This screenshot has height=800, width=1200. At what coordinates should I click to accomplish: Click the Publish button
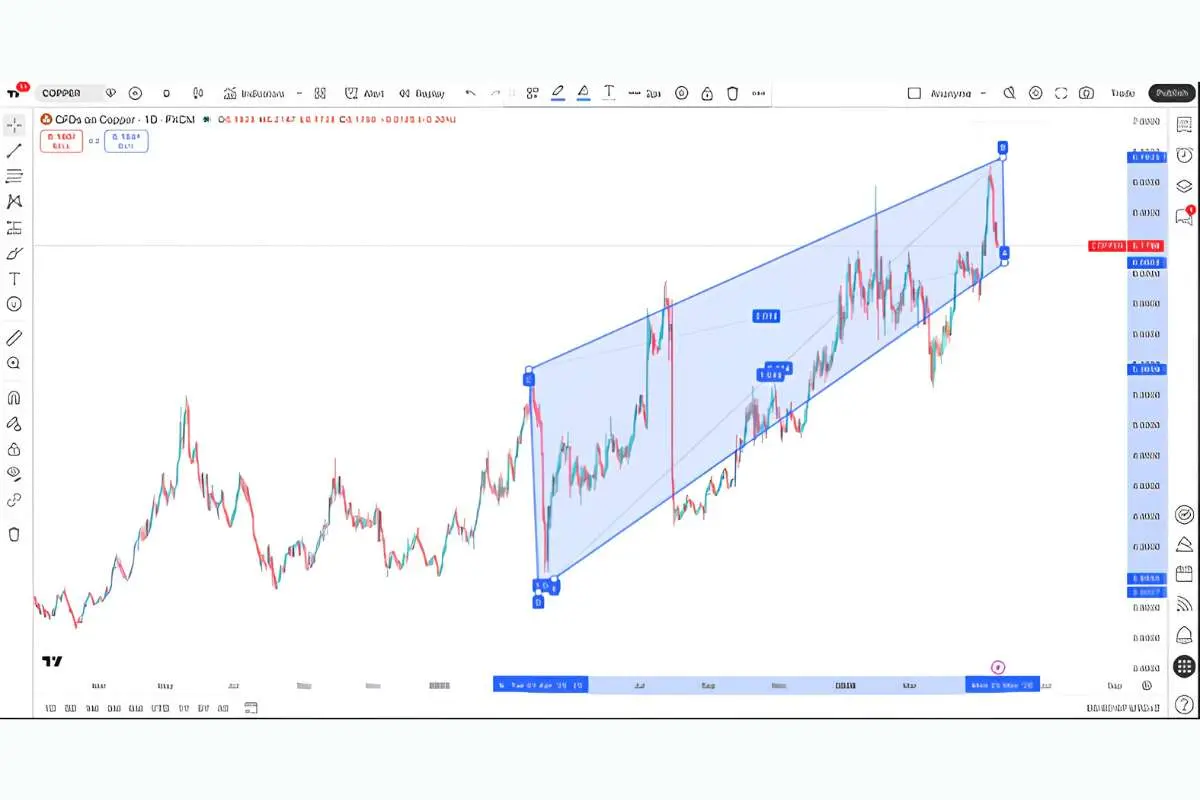[1171, 93]
